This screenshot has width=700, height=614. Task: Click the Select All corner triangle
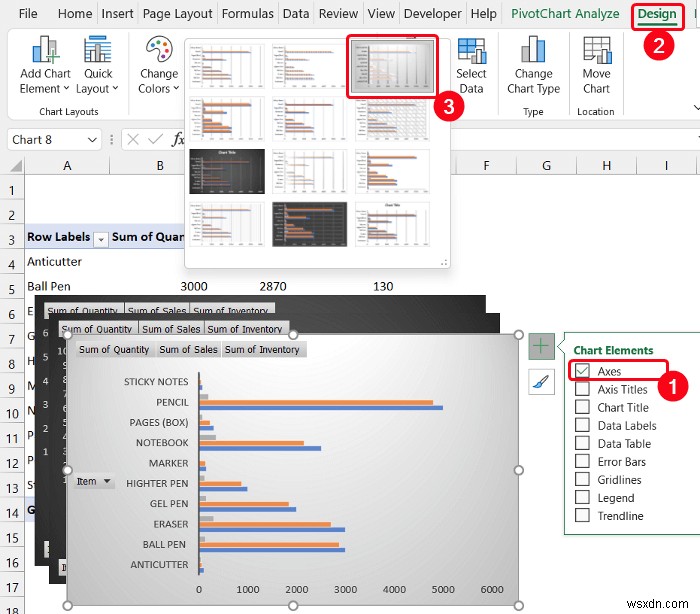point(16,166)
